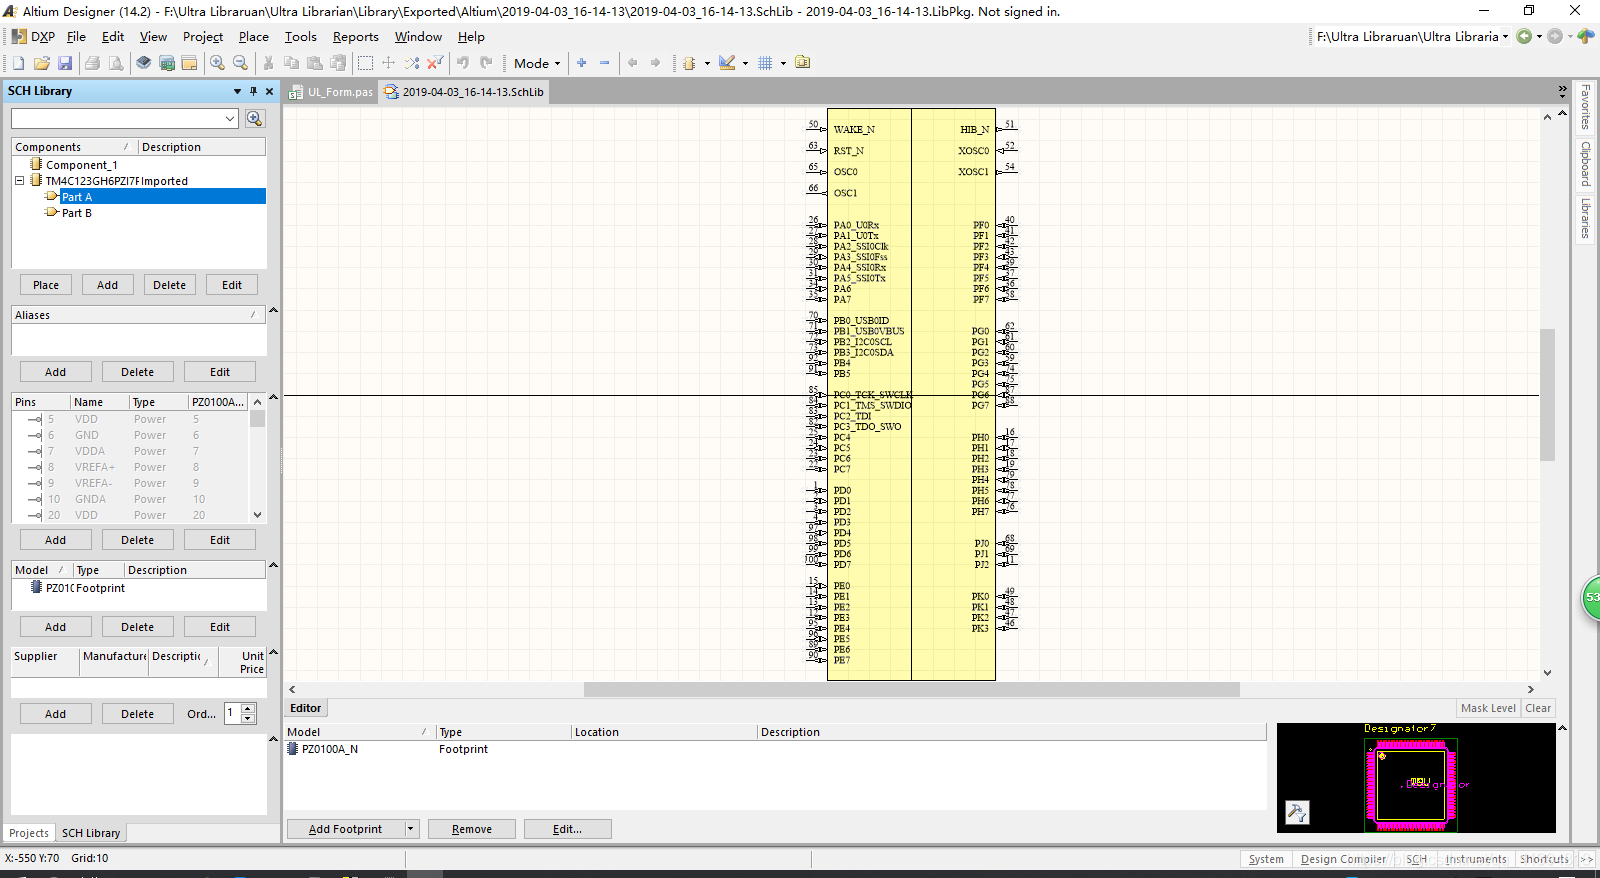
Task: Cut the selected objects
Action: click(268, 63)
